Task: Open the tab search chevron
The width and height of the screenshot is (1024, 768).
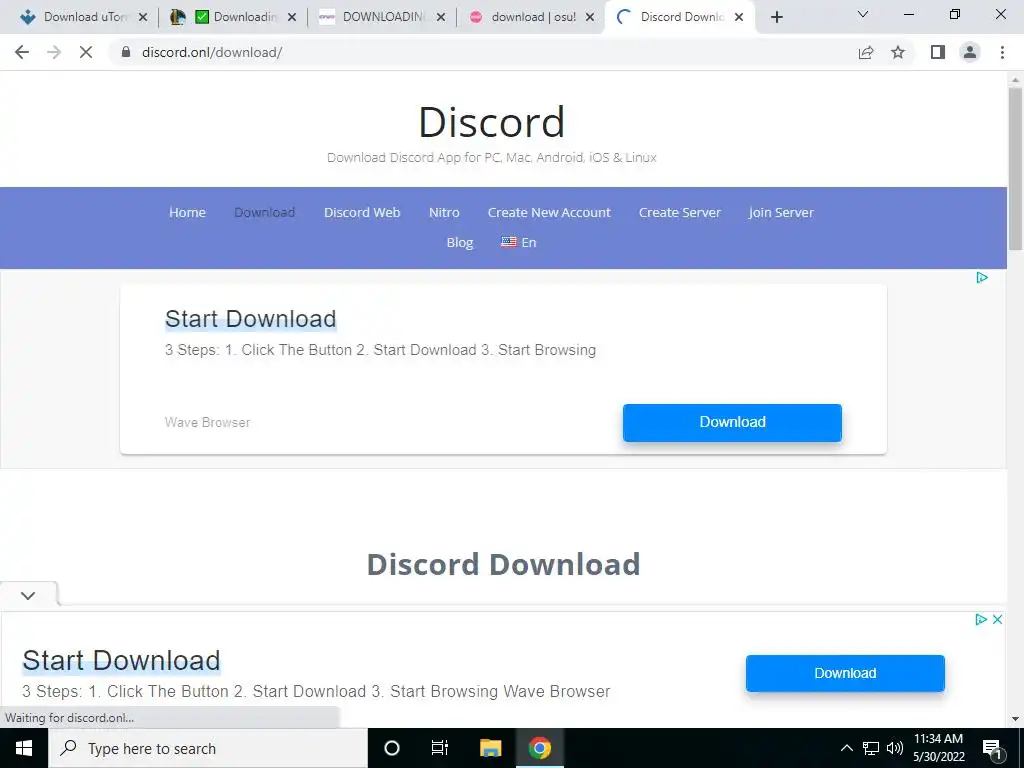Action: click(863, 14)
